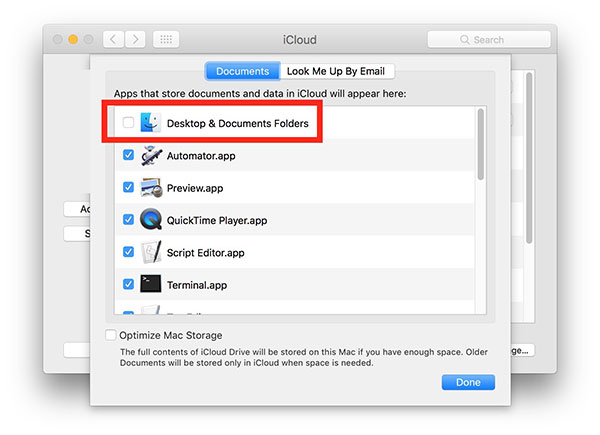600x435 pixels.
Task: Uncheck the Script Editor.app checkbox
Action: point(128,252)
